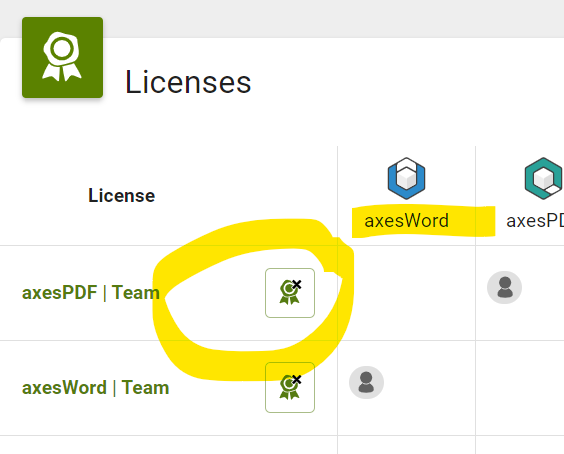The image size is (564, 454).
Task: Click the green Licenses badge icon
Action: click(63, 58)
